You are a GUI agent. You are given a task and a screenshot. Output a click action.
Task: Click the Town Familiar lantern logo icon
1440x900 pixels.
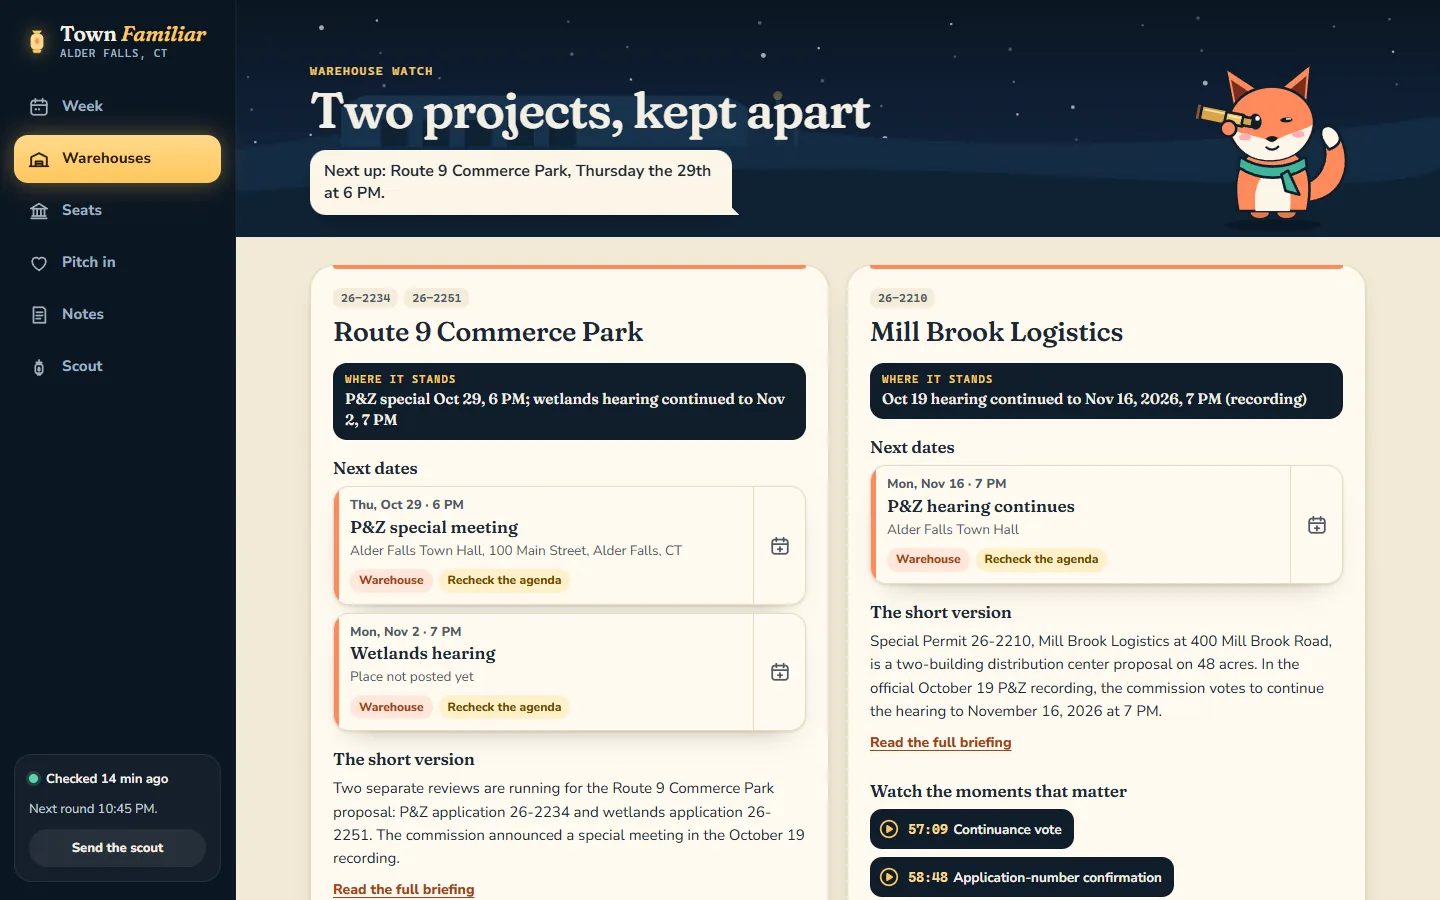37,41
